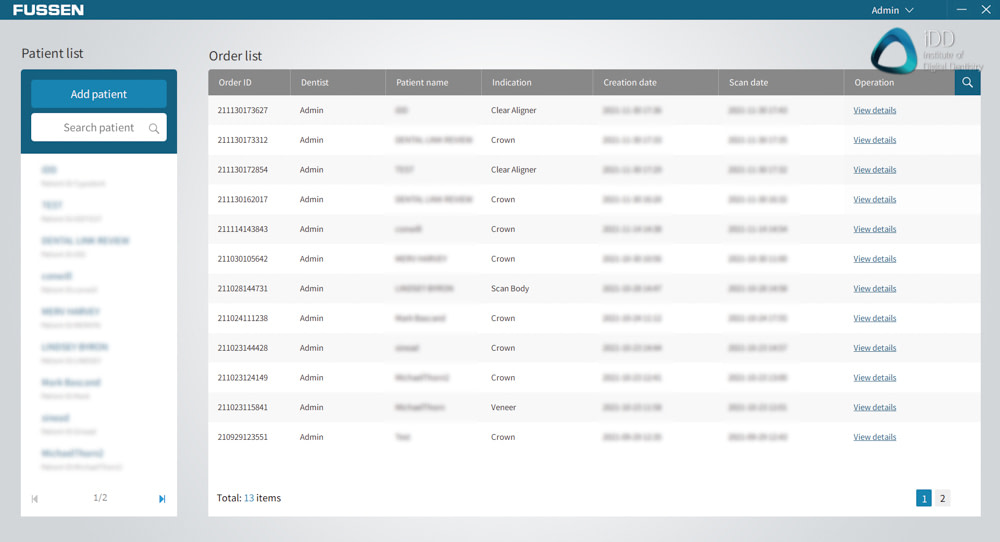The image size is (1000, 542).
Task: Click the Order ID column header
Action: pyautogui.click(x=249, y=82)
